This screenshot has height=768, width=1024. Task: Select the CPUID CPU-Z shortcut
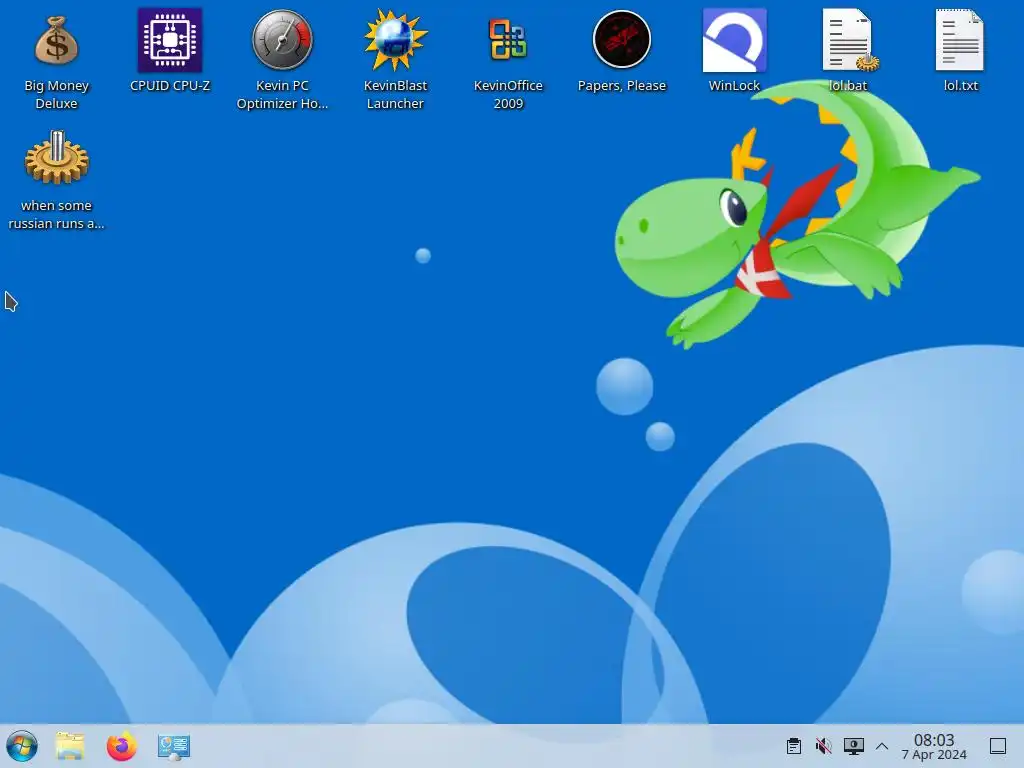[170, 40]
